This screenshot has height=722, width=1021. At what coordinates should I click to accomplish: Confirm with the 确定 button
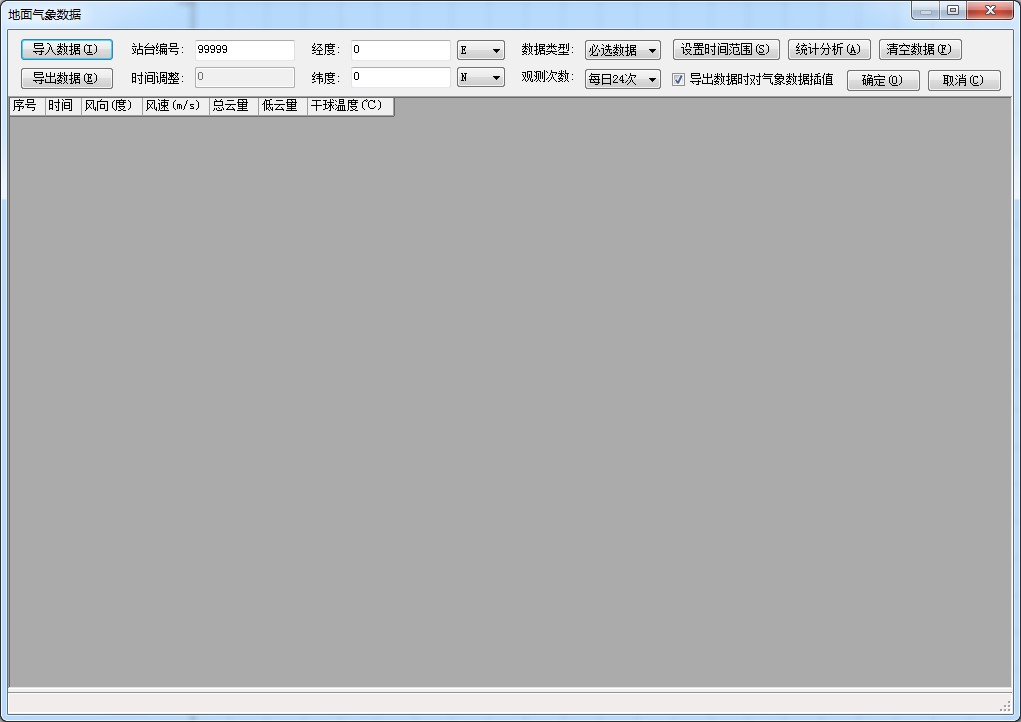(882, 81)
